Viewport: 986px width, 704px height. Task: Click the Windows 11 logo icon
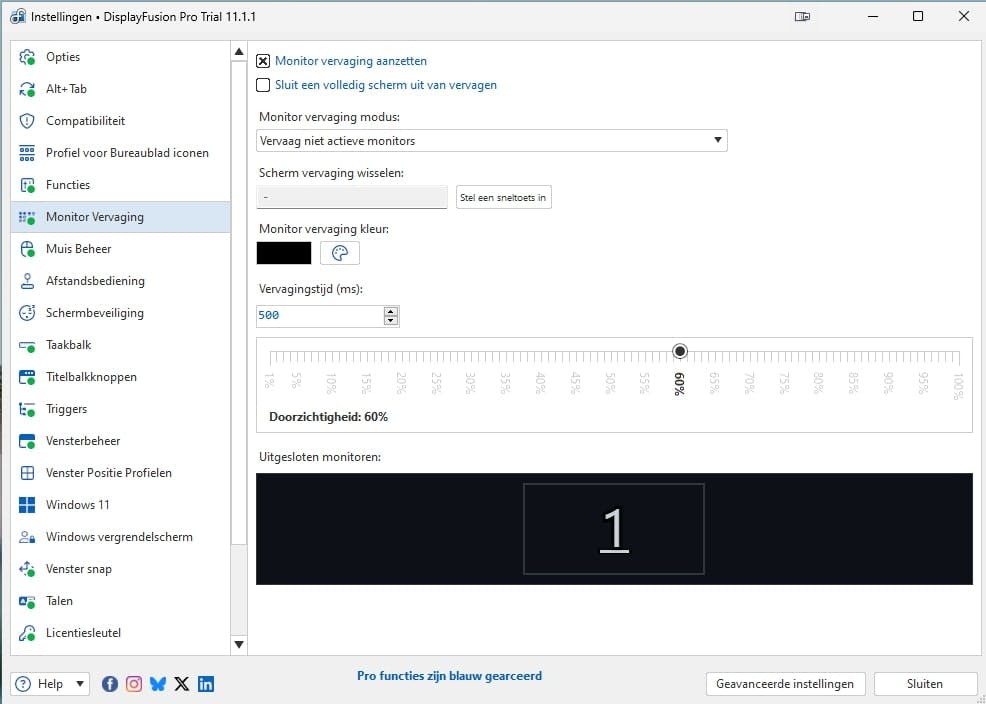[x=27, y=505]
